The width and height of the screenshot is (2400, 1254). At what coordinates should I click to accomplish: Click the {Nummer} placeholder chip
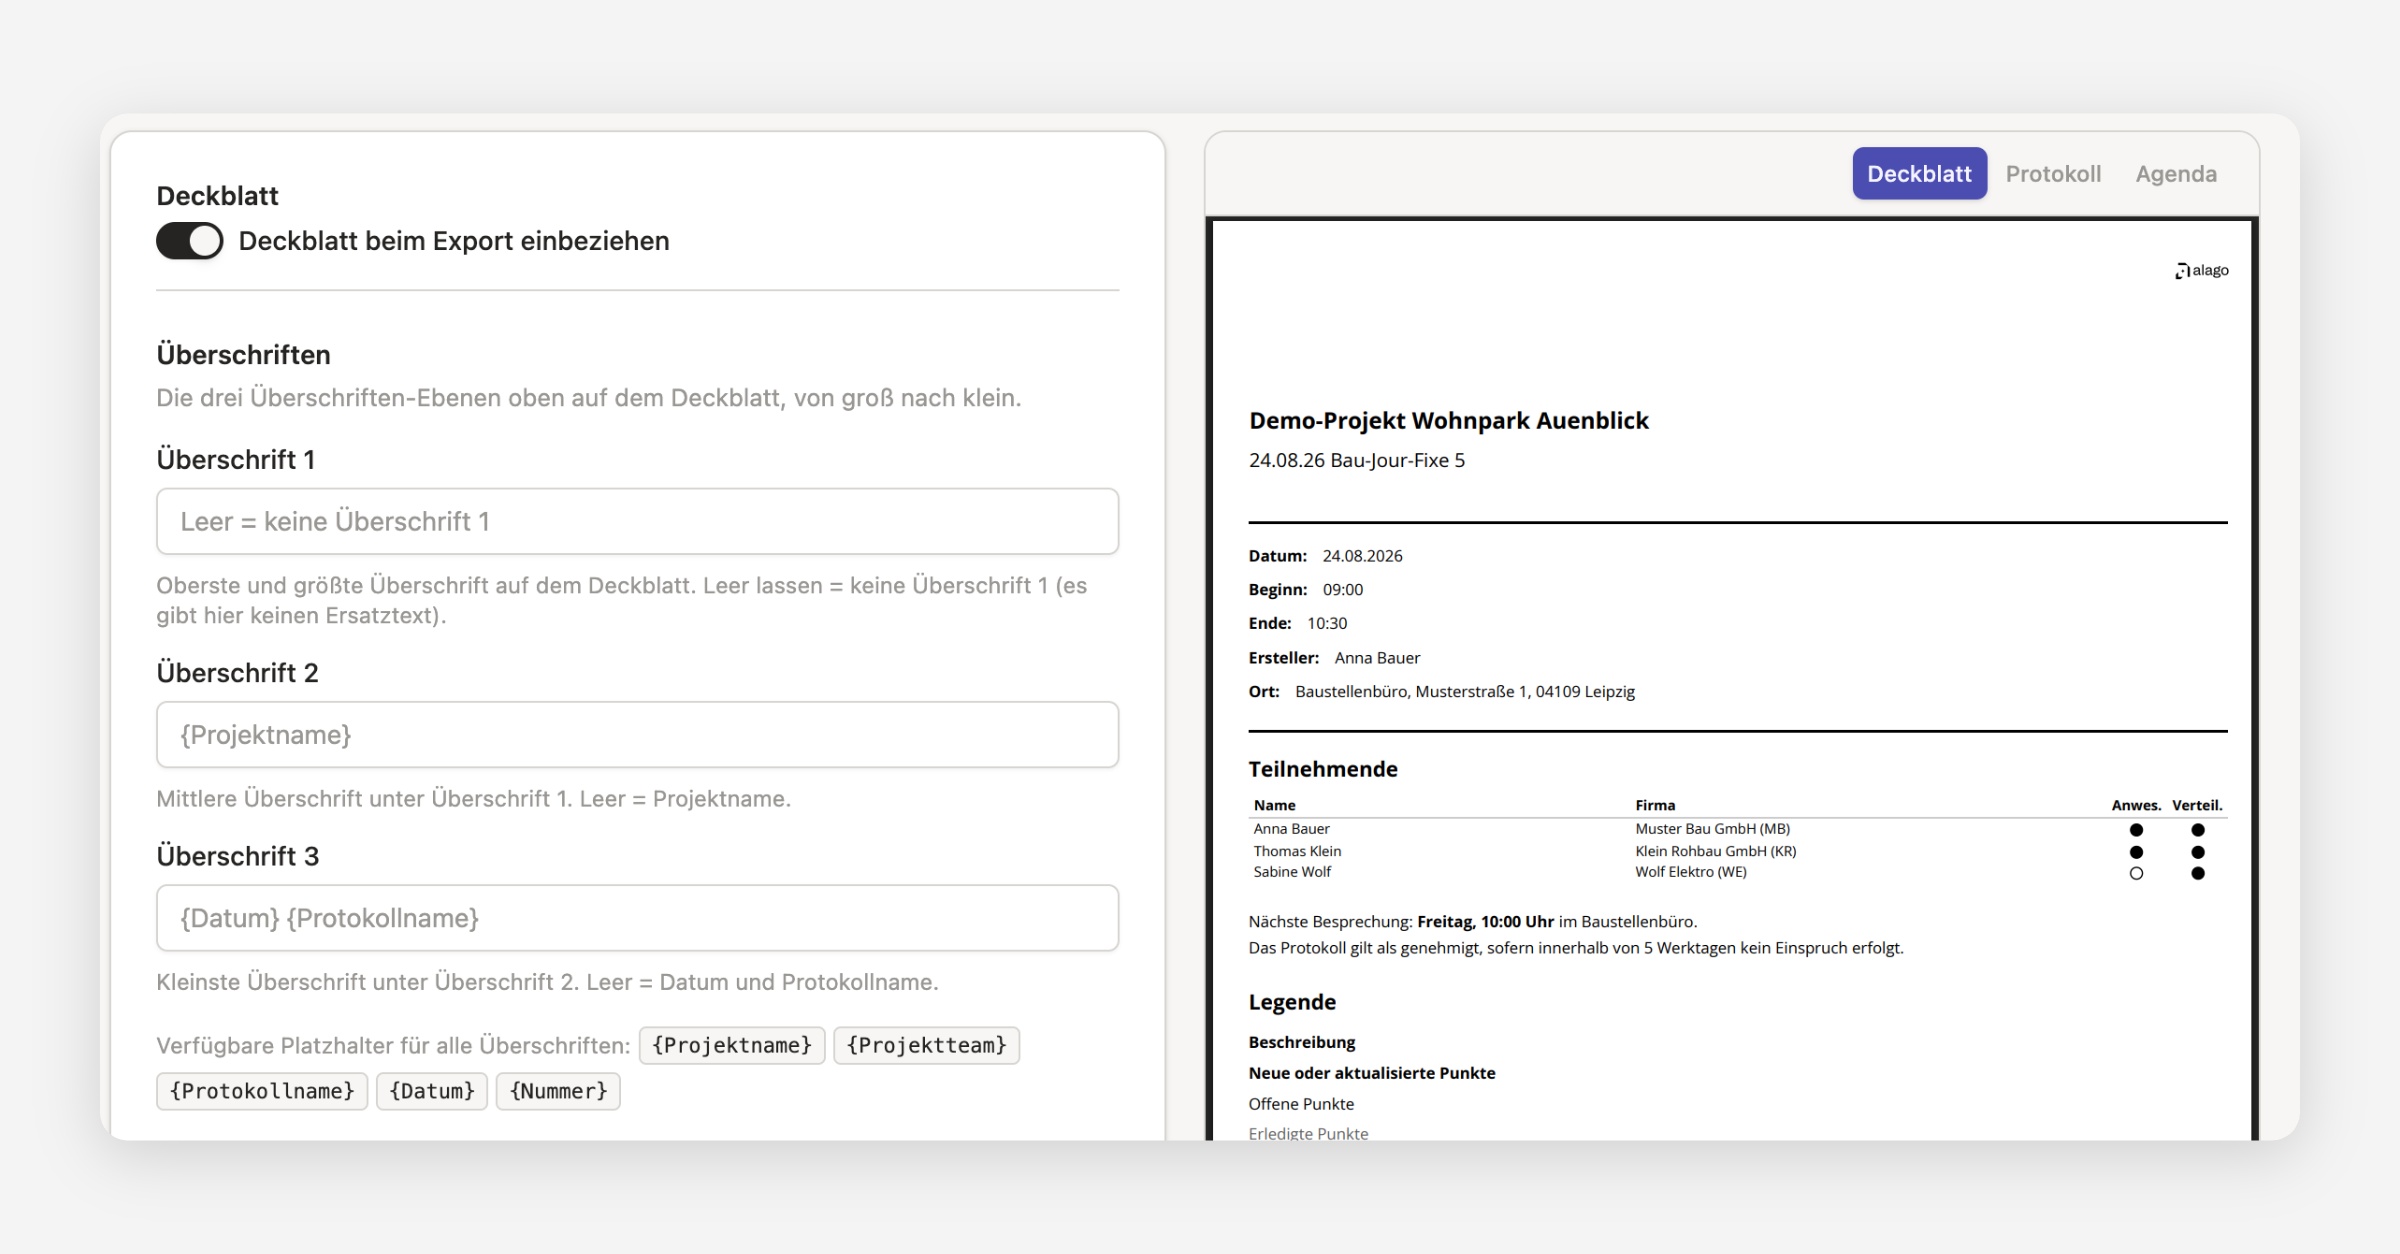pyautogui.click(x=558, y=1091)
